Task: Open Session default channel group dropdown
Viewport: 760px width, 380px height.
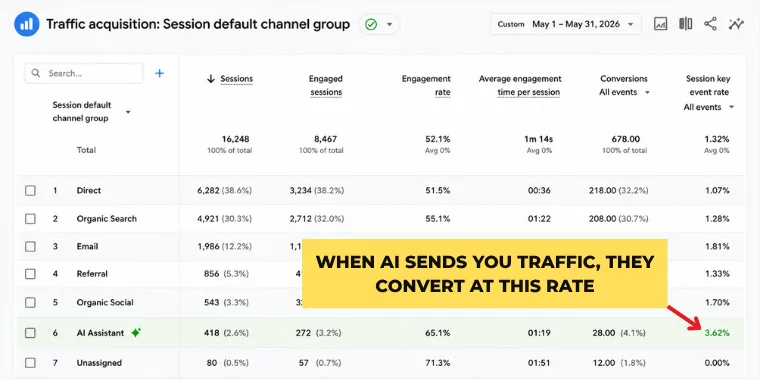Action: (128, 112)
